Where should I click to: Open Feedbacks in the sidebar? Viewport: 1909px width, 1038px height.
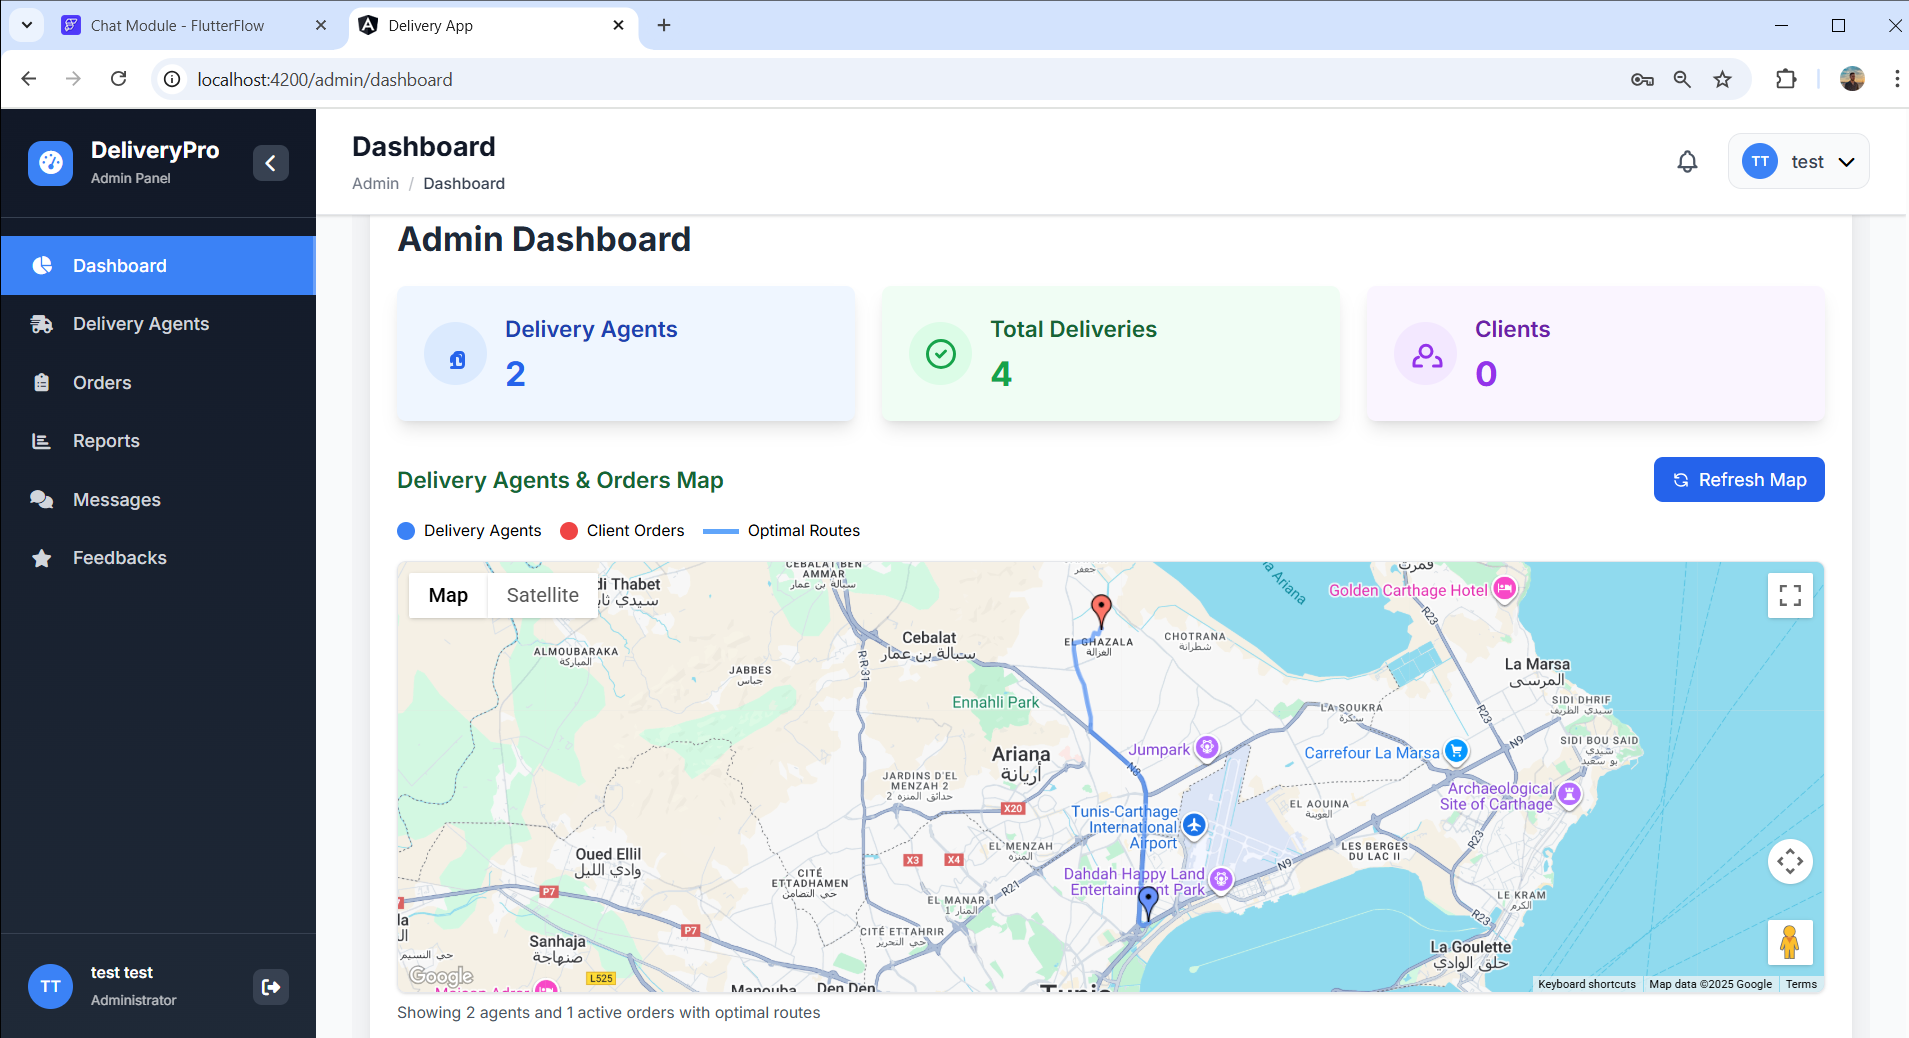(x=158, y=558)
